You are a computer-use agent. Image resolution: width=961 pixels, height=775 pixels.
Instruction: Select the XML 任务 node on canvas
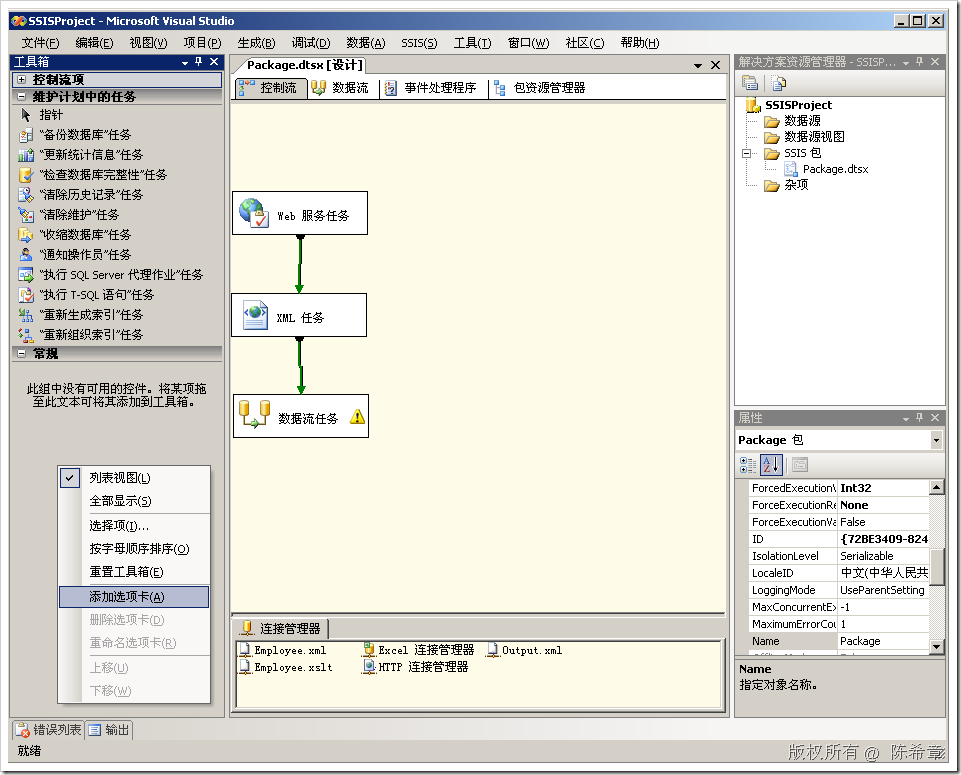[299, 315]
